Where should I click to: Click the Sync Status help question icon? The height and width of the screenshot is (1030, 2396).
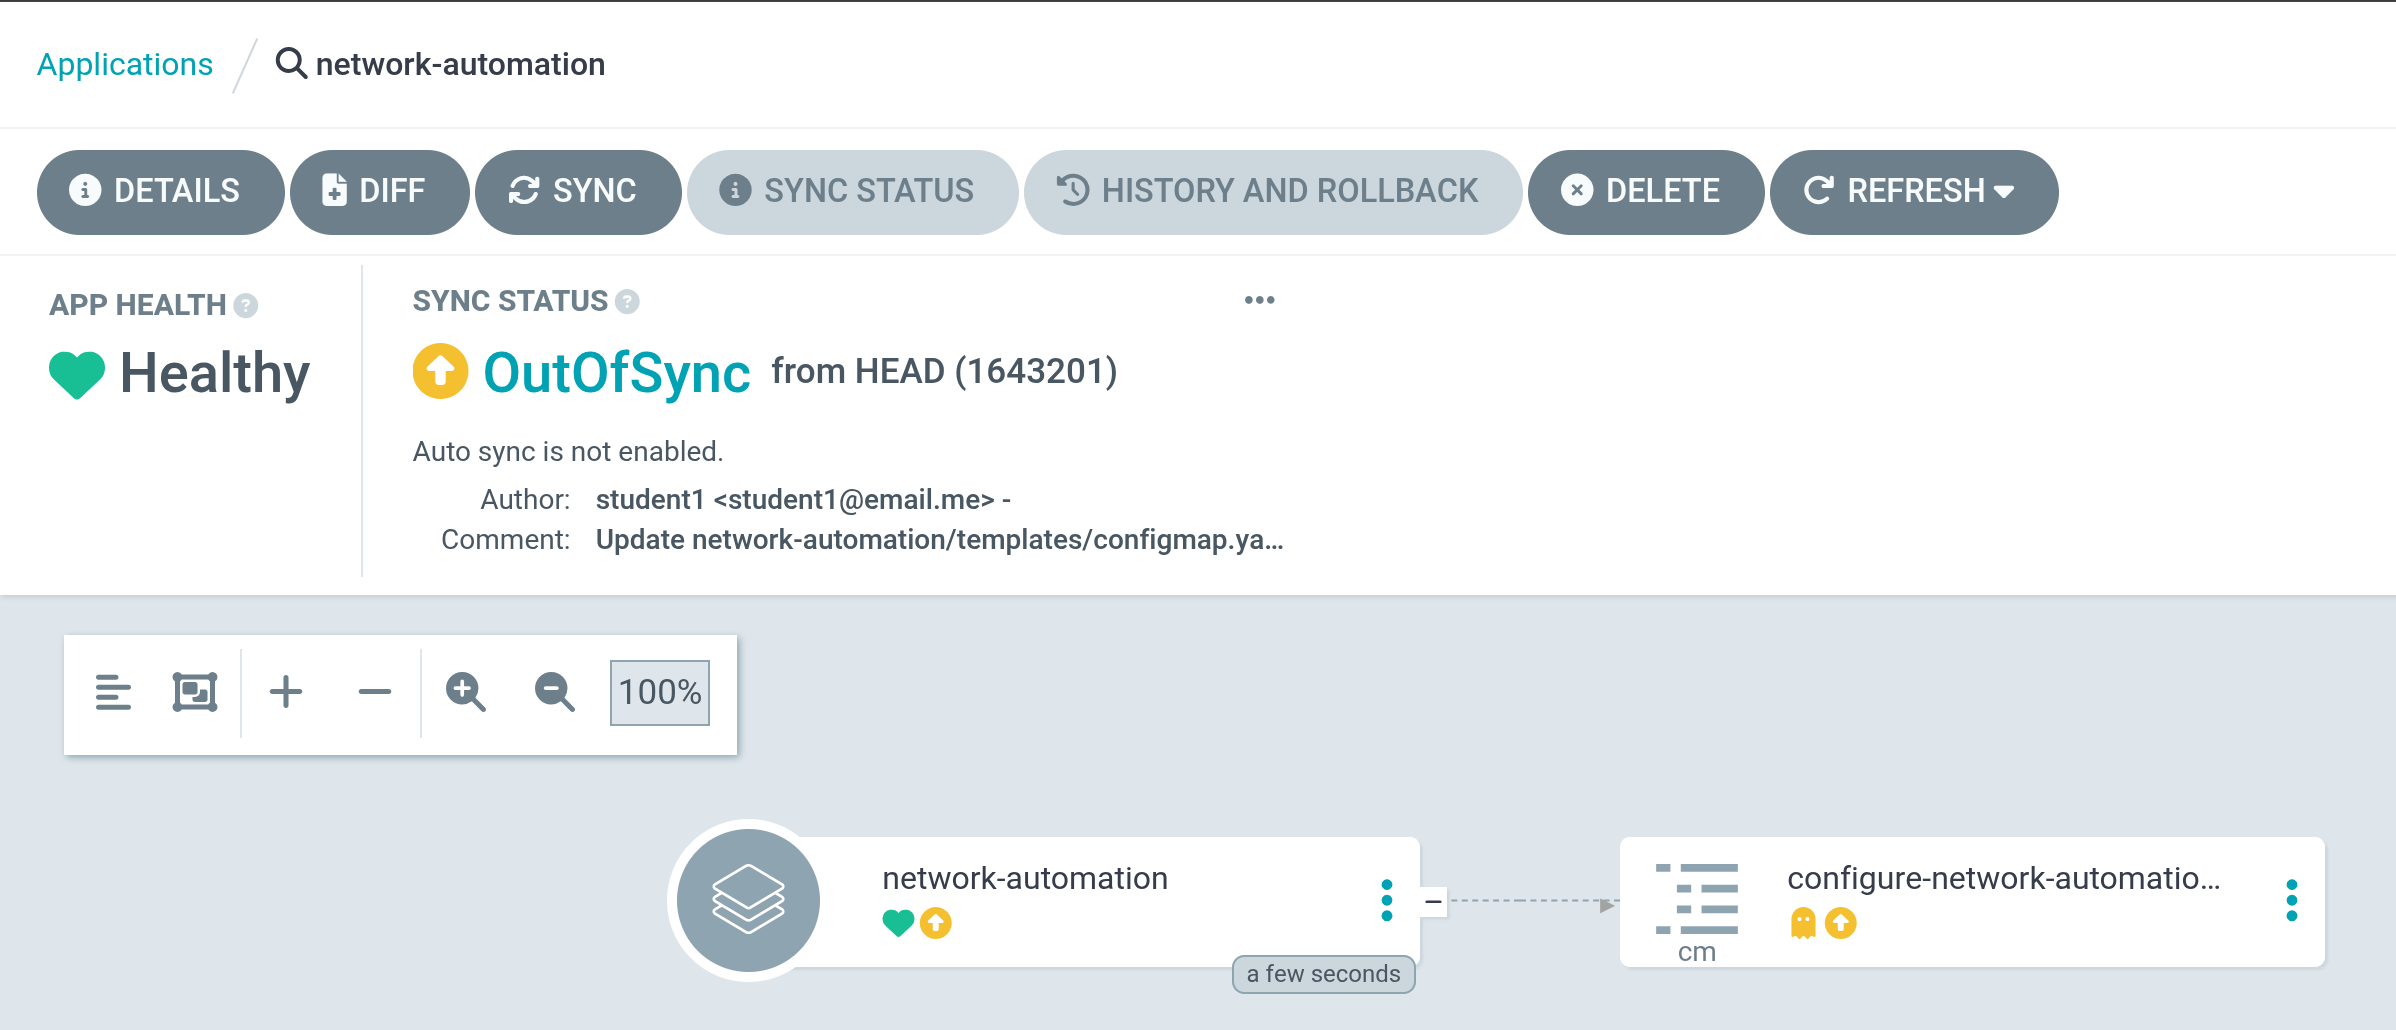[x=627, y=302]
